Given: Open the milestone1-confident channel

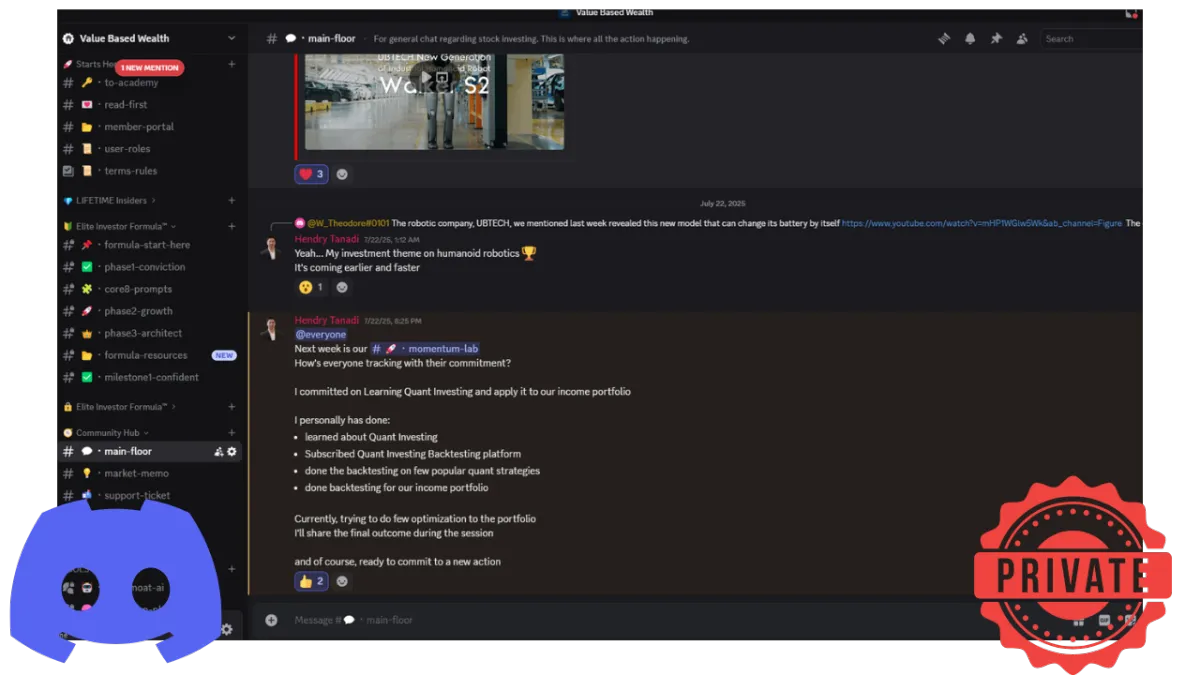Looking at the screenshot, I should 150,377.
